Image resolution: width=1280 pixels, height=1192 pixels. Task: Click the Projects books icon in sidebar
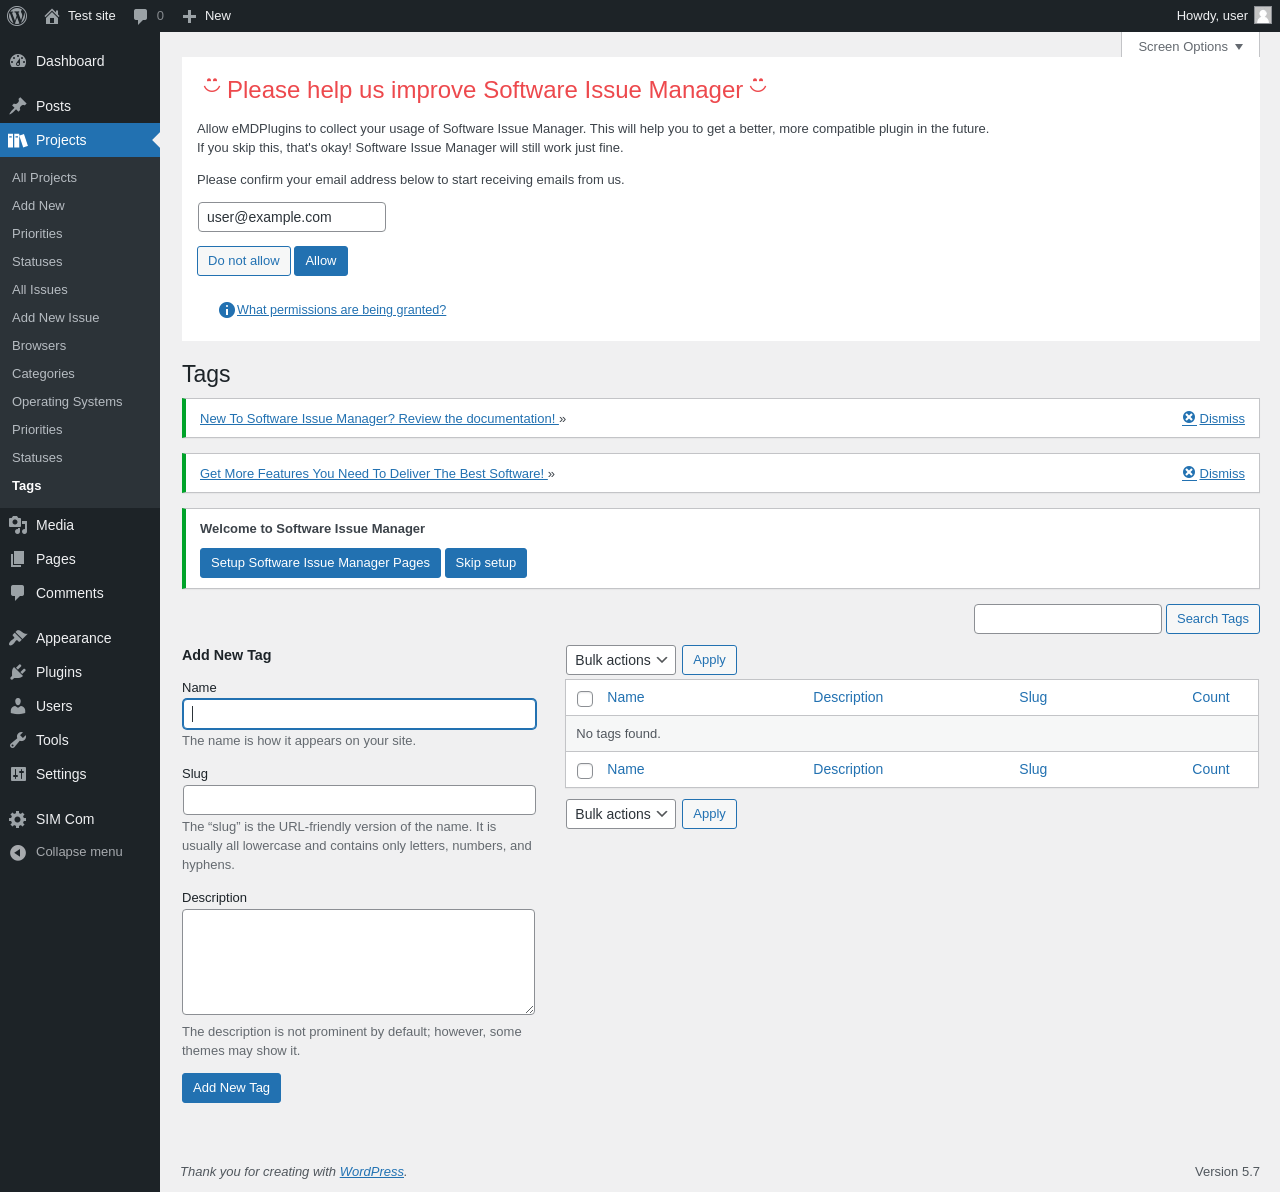pos(18,140)
